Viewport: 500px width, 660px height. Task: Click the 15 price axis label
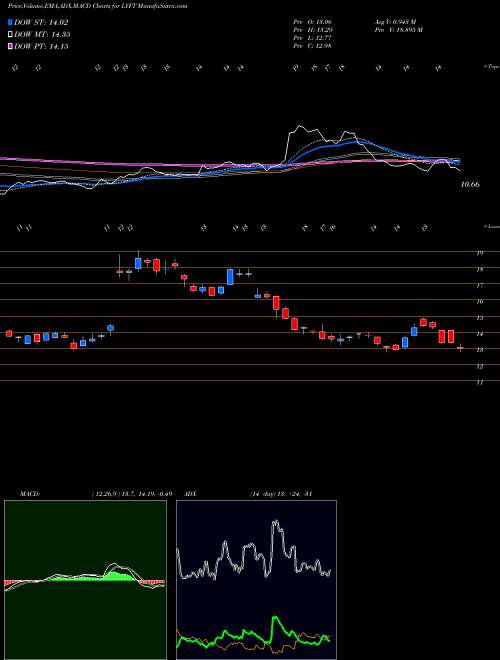tap(479, 317)
